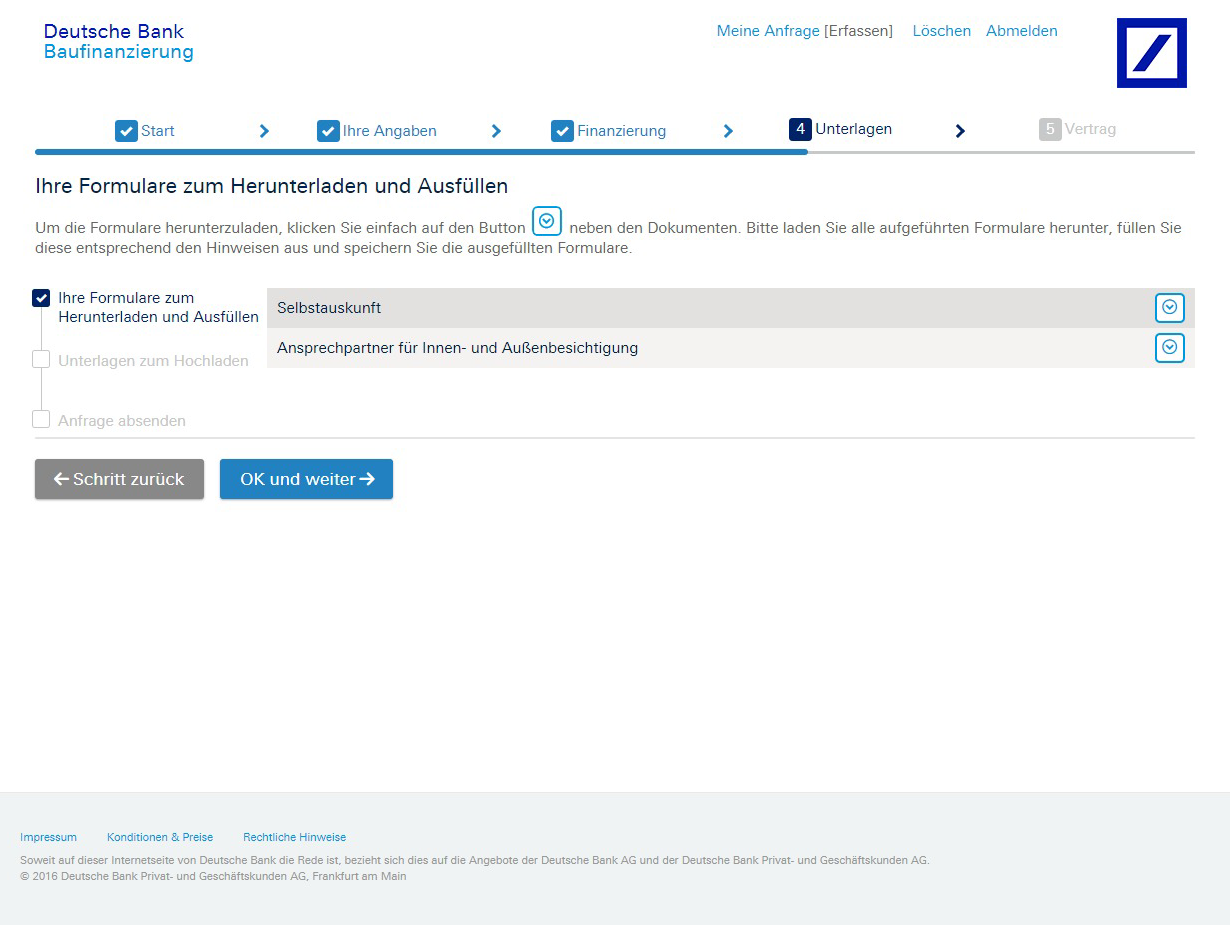The image size is (1230, 925).
Task: Click the Deutsche Bank Baufinanzierung title
Action: [119, 42]
